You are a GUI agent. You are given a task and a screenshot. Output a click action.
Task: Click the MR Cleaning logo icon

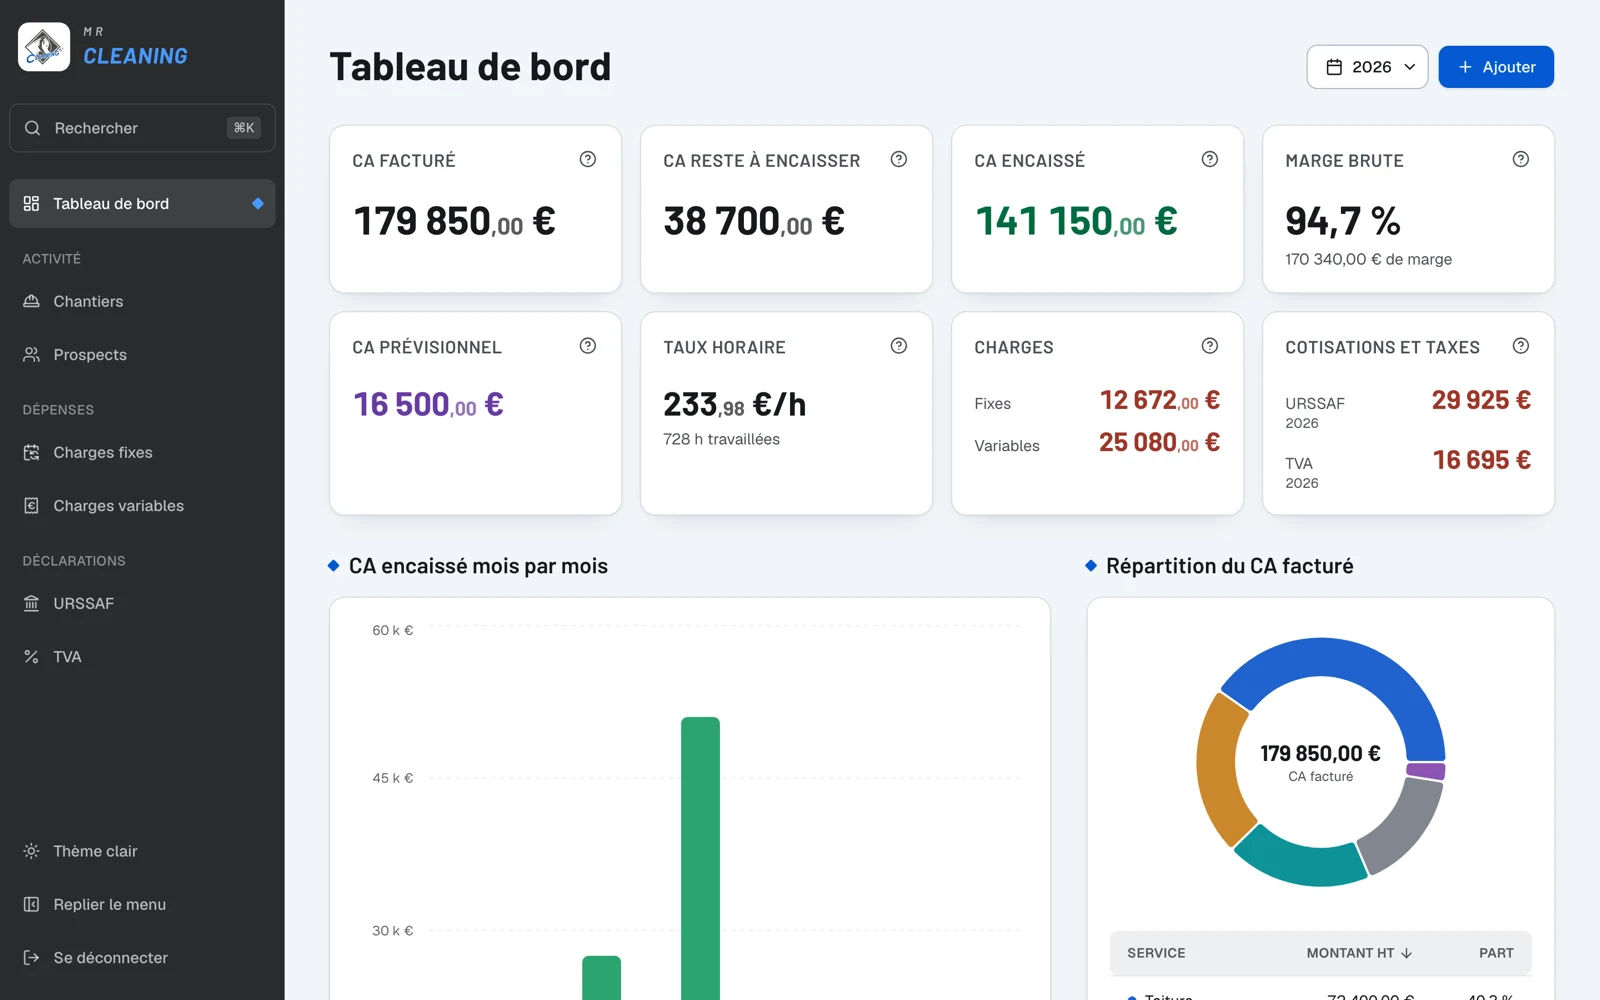click(x=44, y=47)
